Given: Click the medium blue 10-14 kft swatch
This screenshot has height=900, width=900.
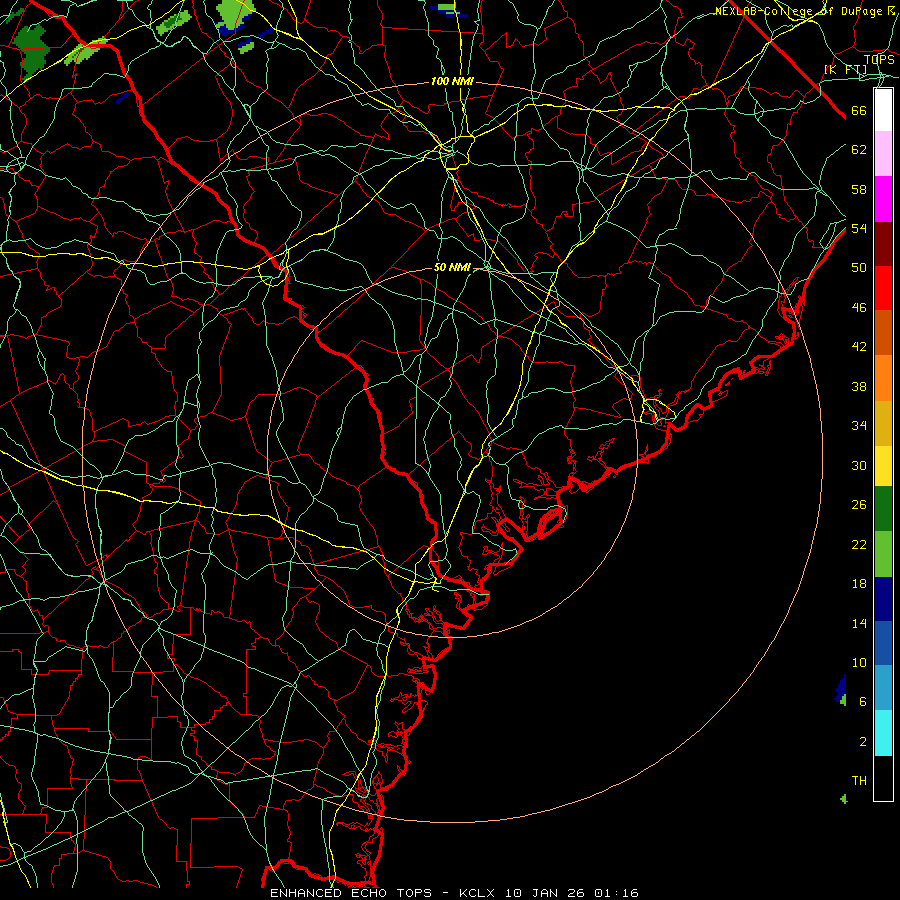Looking at the screenshot, I should (x=883, y=643).
